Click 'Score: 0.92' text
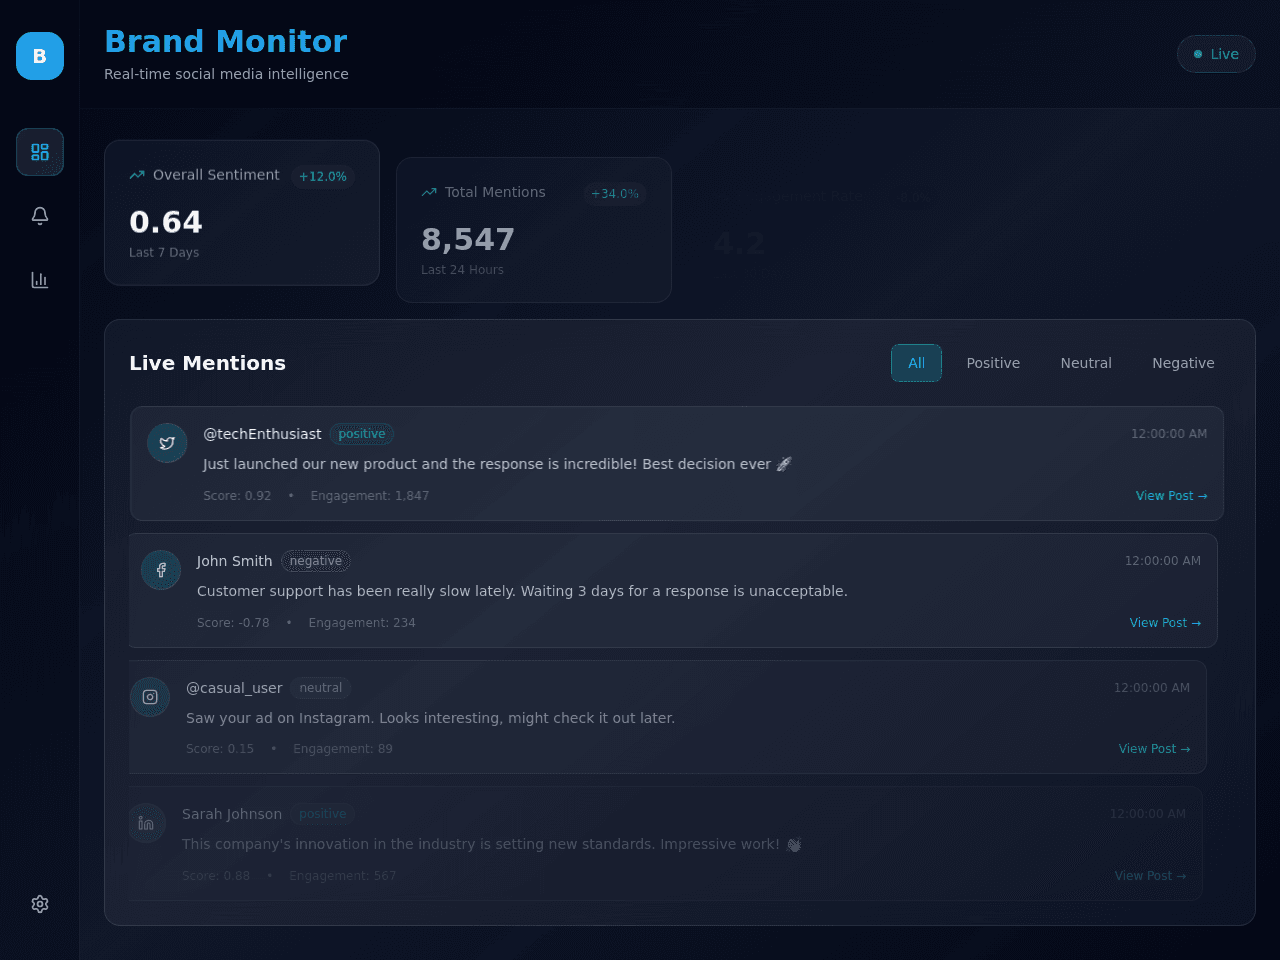Viewport: 1280px width, 960px height. pyautogui.click(x=237, y=496)
